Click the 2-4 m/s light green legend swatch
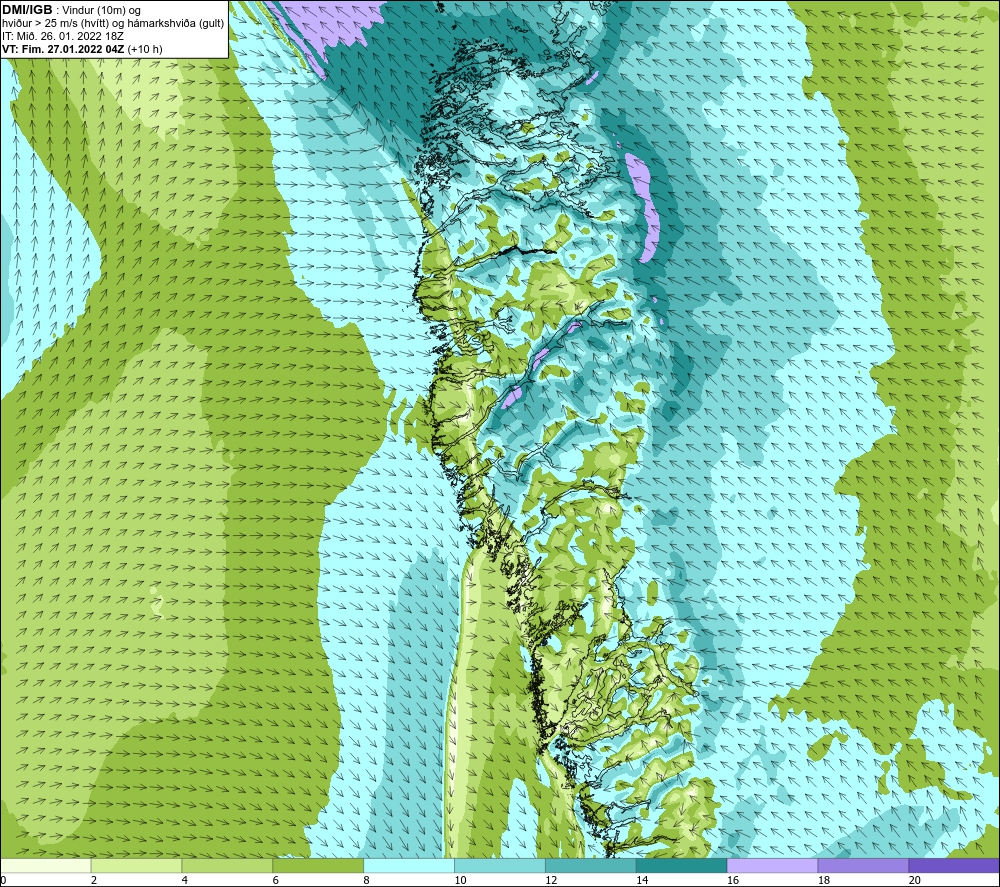 (136, 865)
